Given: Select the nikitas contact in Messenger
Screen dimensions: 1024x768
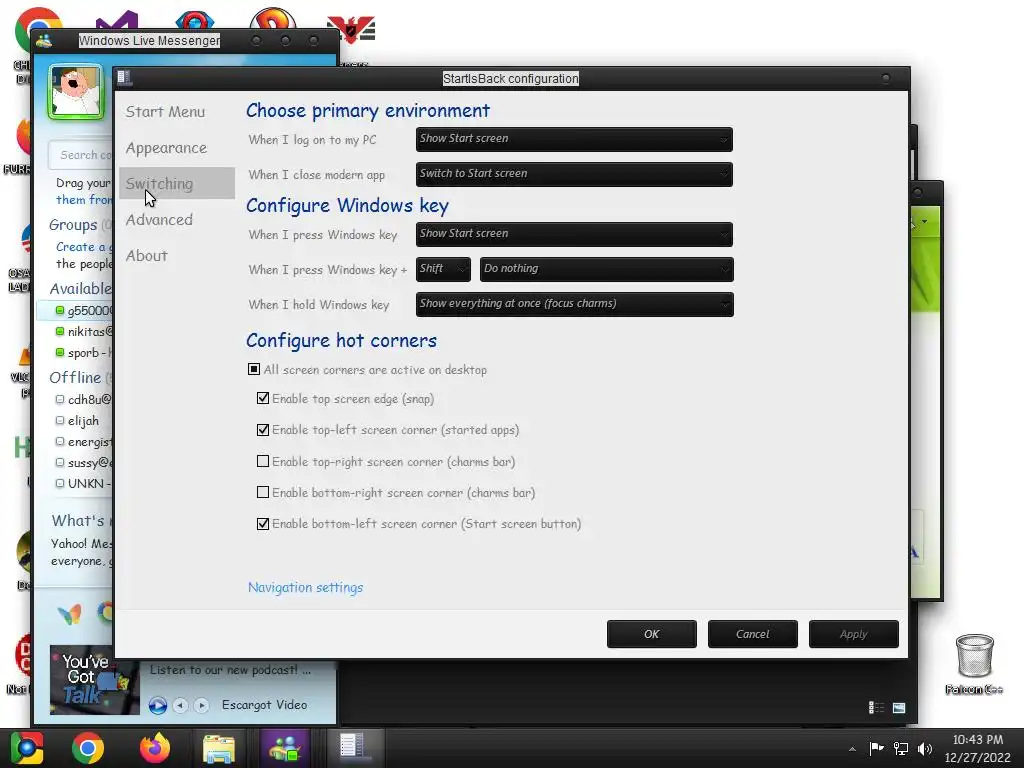Looking at the screenshot, I should (x=84, y=332).
